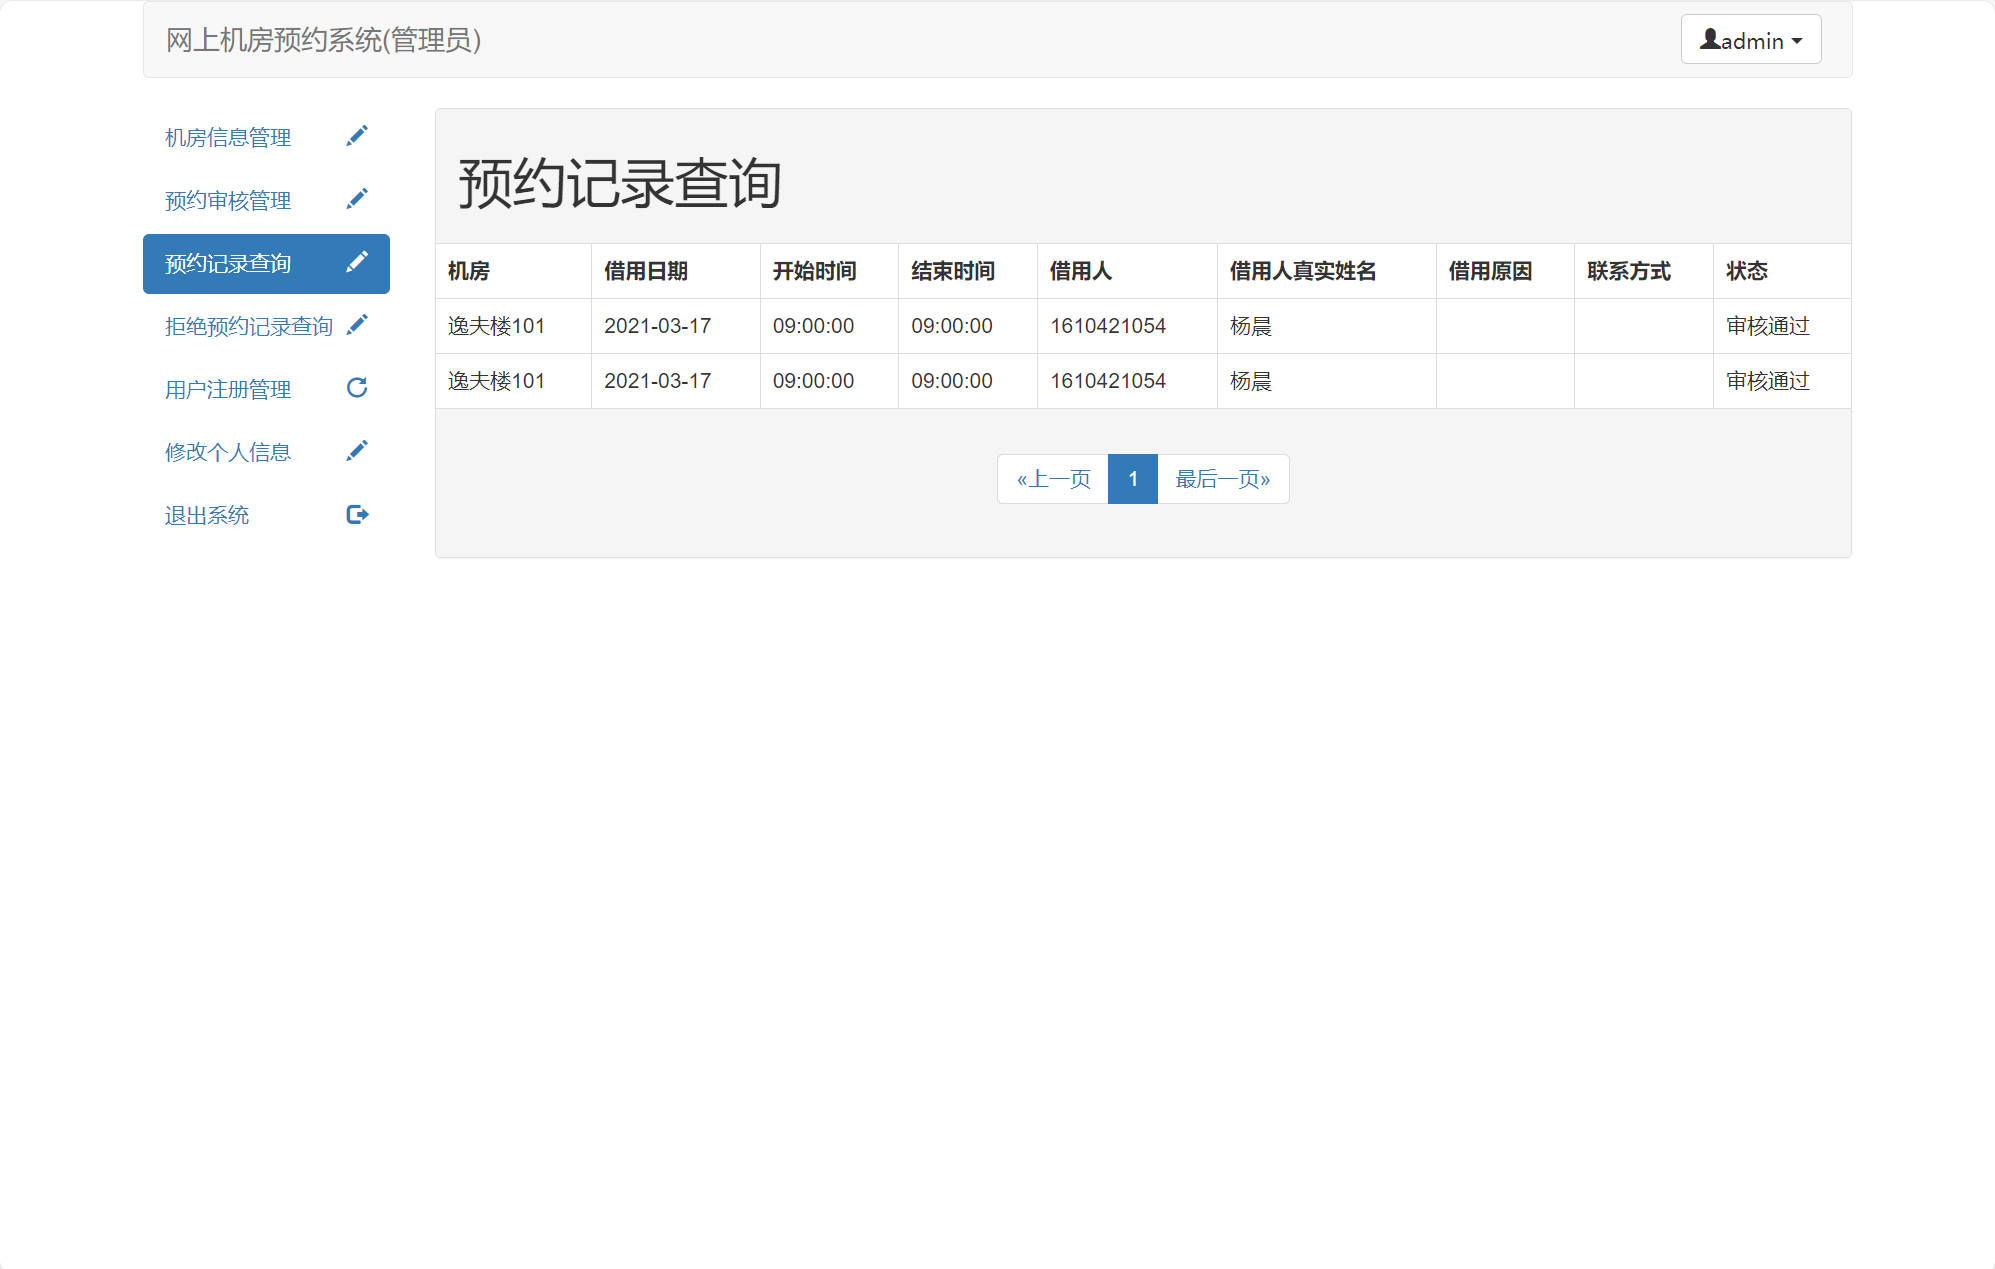Image resolution: width=1995 pixels, height=1269 pixels.
Task: Open 修改个人信息 page
Action: pyautogui.click(x=227, y=452)
